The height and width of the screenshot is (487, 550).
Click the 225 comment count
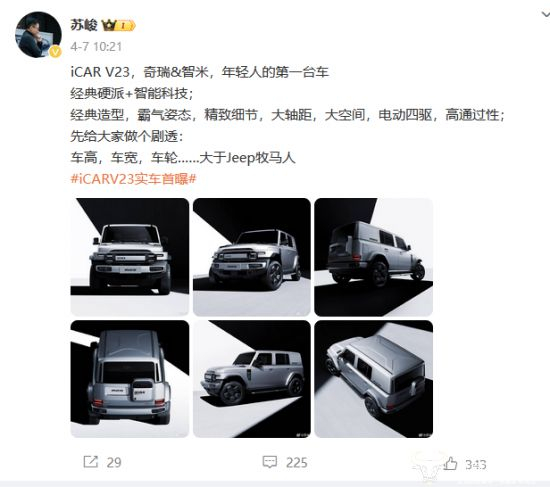(296, 463)
